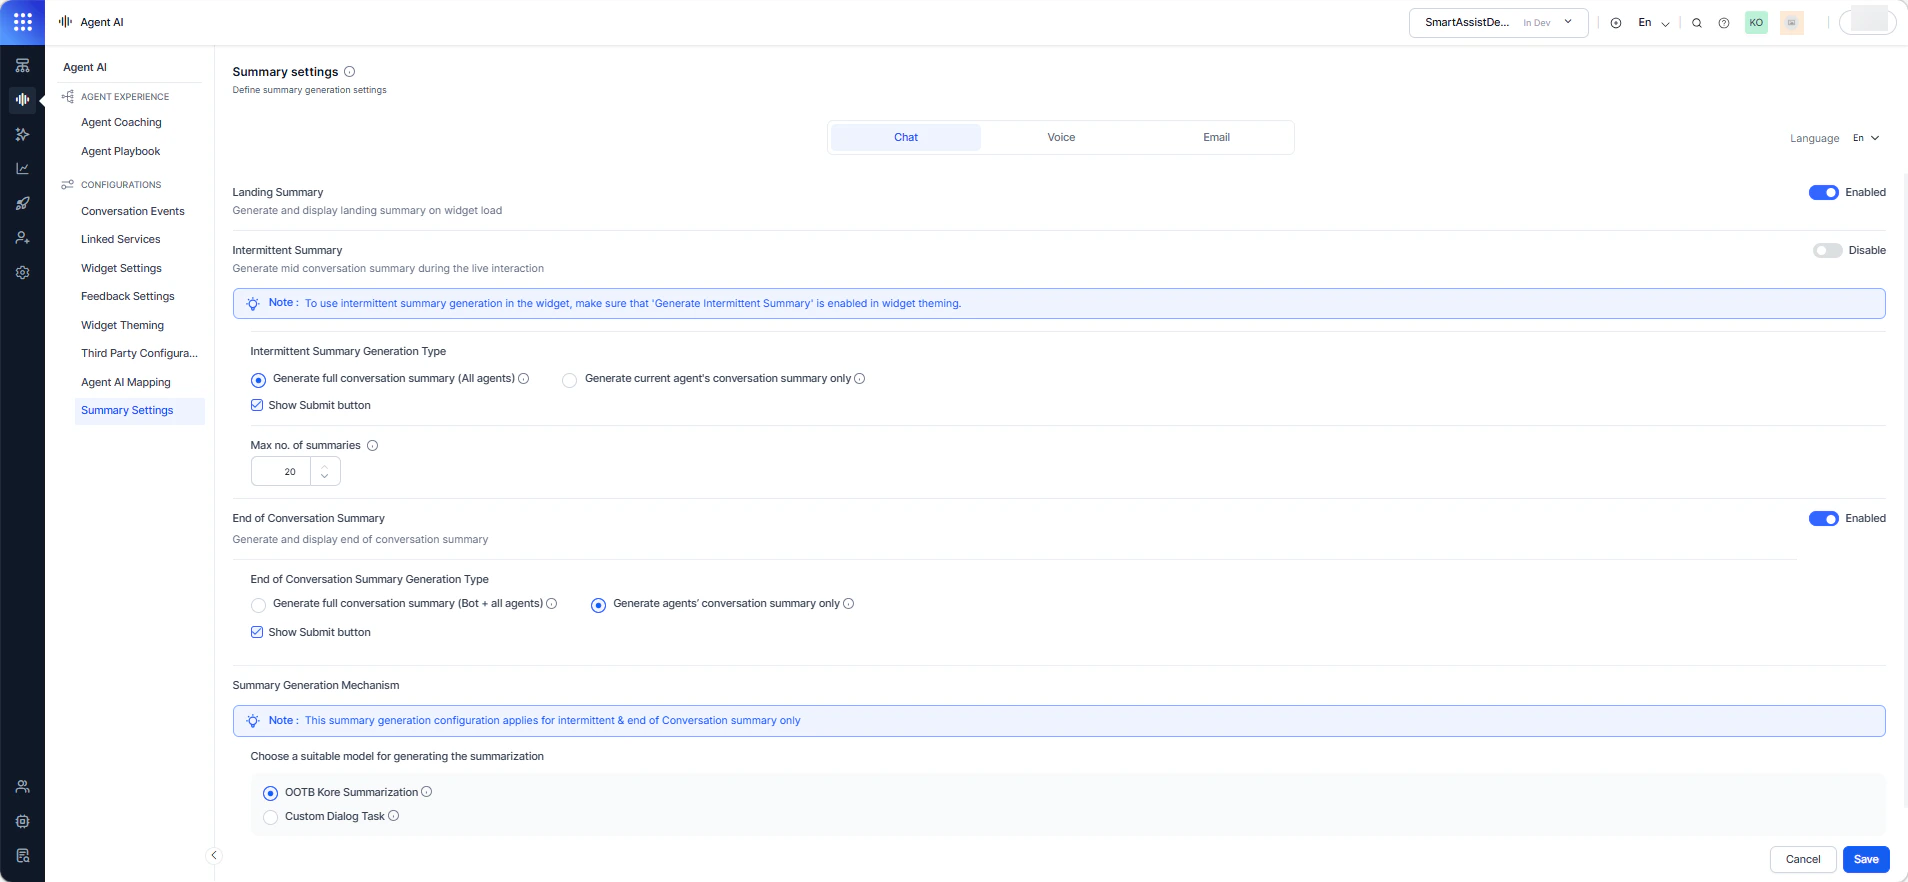Open the search magnifier in the top bar
The image size is (1908, 882).
pyautogui.click(x=1697, y=23)
